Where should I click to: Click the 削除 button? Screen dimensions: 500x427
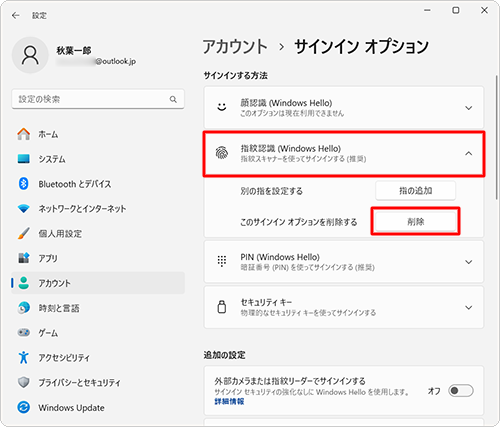[x=415, y=222]
